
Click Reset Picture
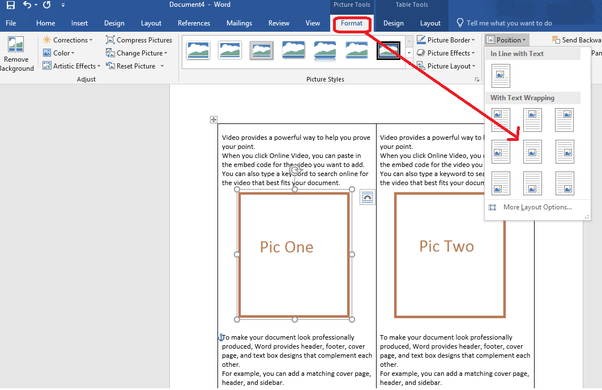131,66
